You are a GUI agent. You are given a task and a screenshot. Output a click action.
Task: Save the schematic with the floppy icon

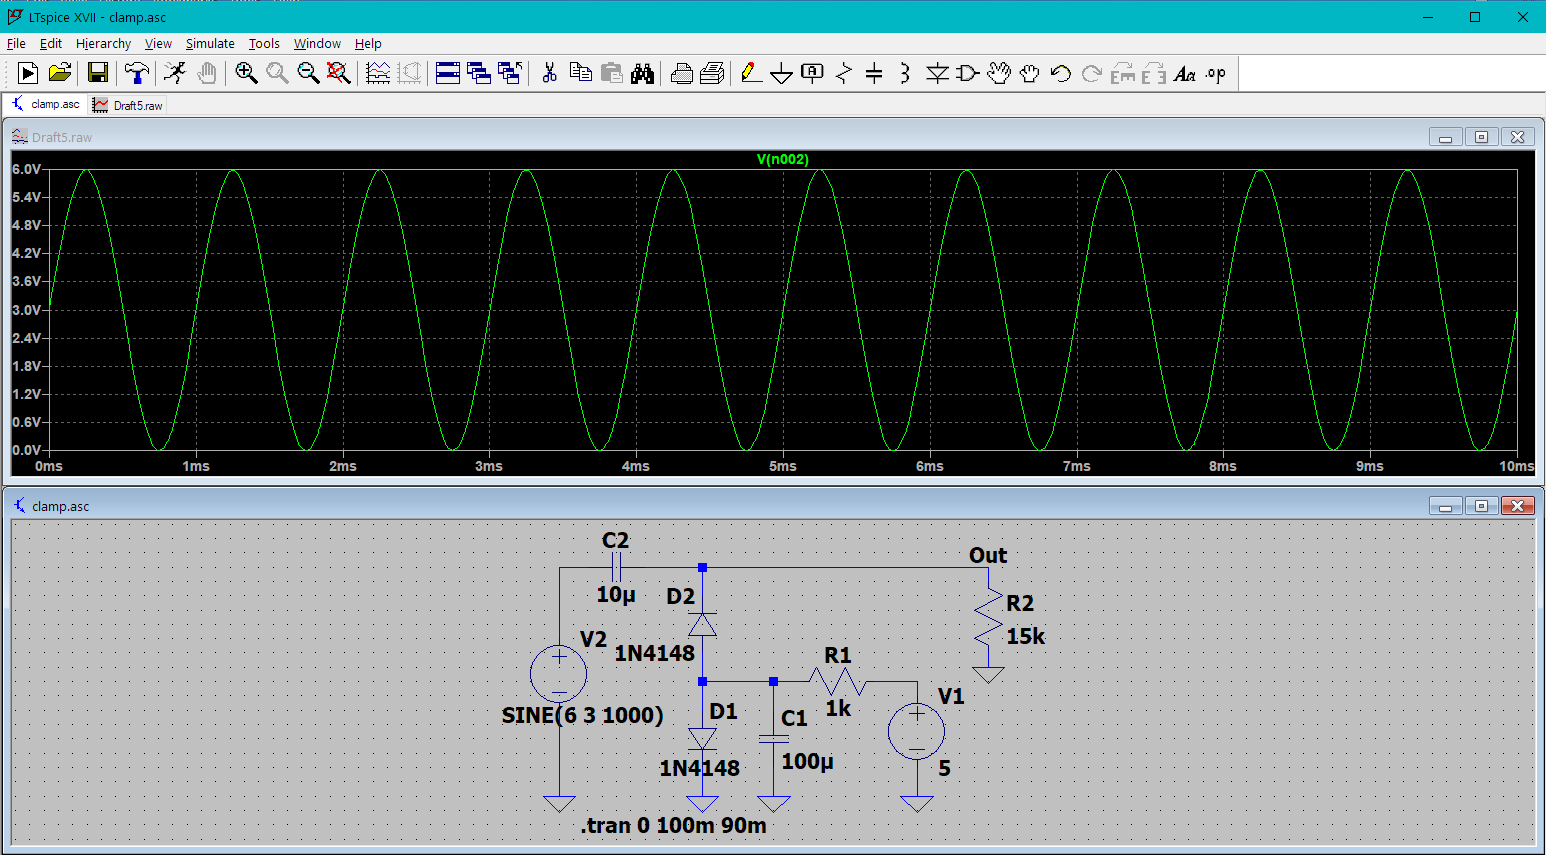tap(97, 73)
